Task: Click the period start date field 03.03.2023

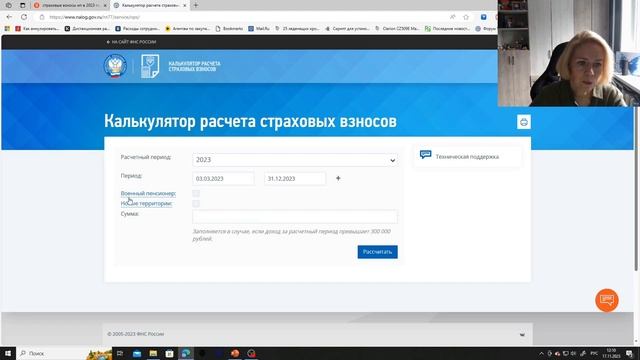Action: pyautogui.click(x=223, y=178)
